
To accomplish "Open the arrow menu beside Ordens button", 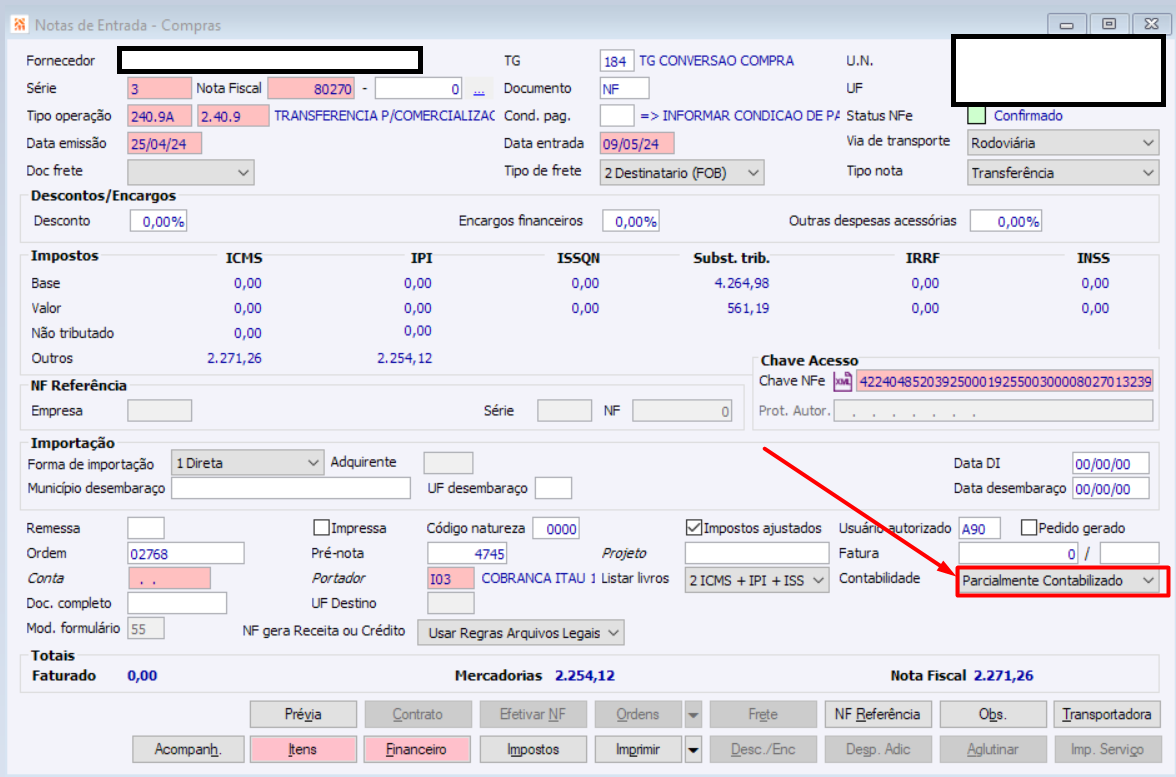I will click(693, 715).
